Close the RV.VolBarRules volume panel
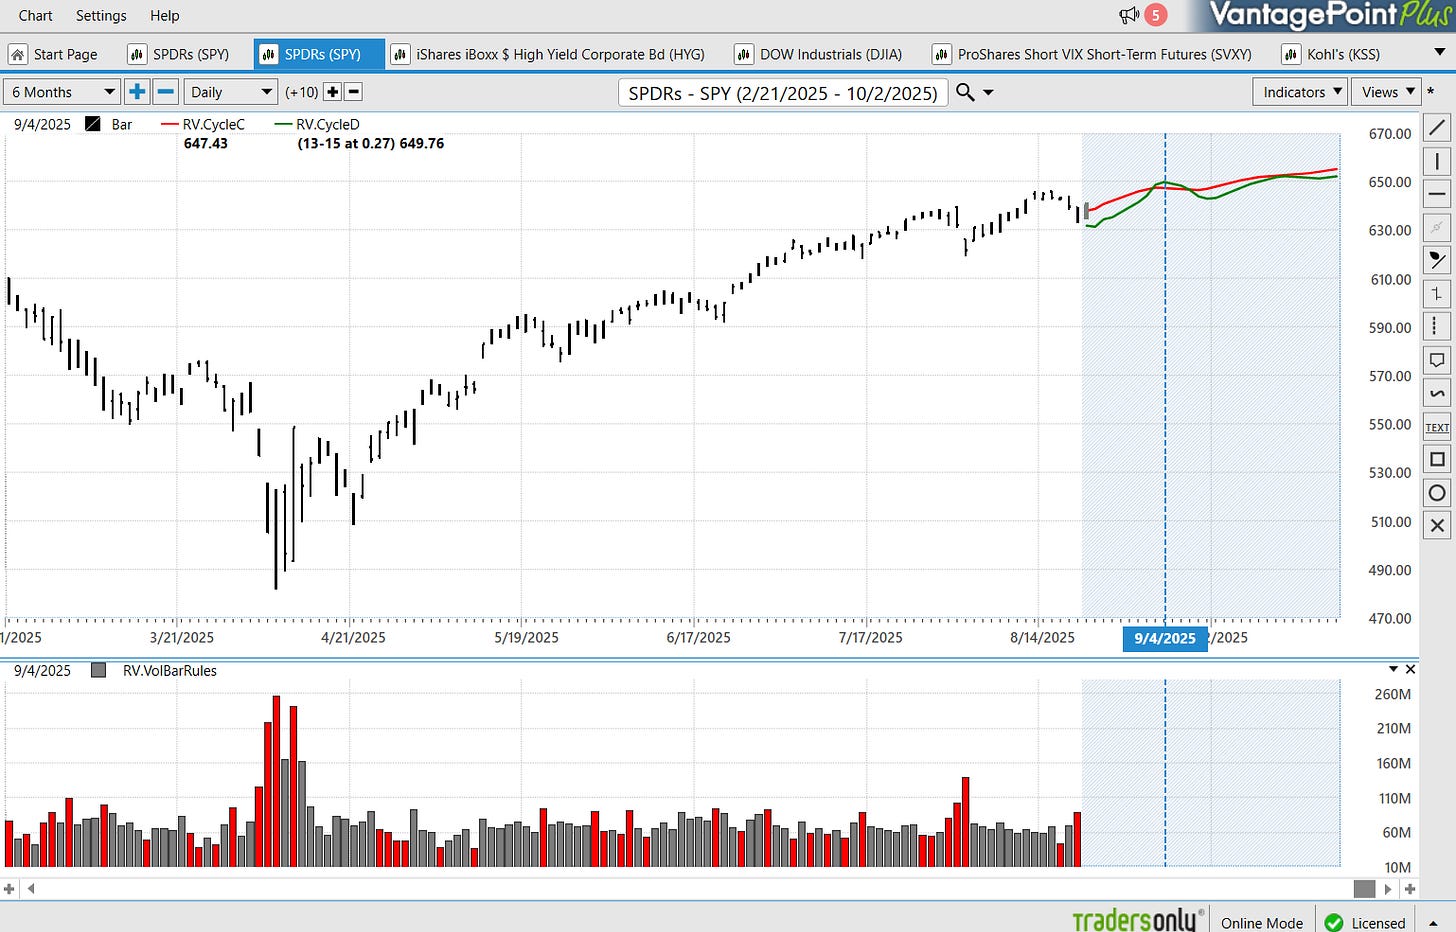Viewport: 1456px width, 932px height. pyautogui.click(x=1411, y=669)
